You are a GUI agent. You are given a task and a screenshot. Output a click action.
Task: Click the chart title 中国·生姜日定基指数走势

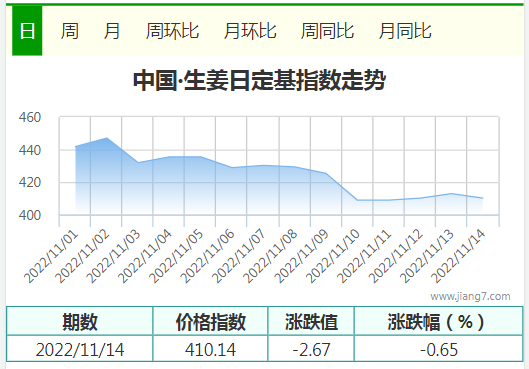[x=259, y=81]
